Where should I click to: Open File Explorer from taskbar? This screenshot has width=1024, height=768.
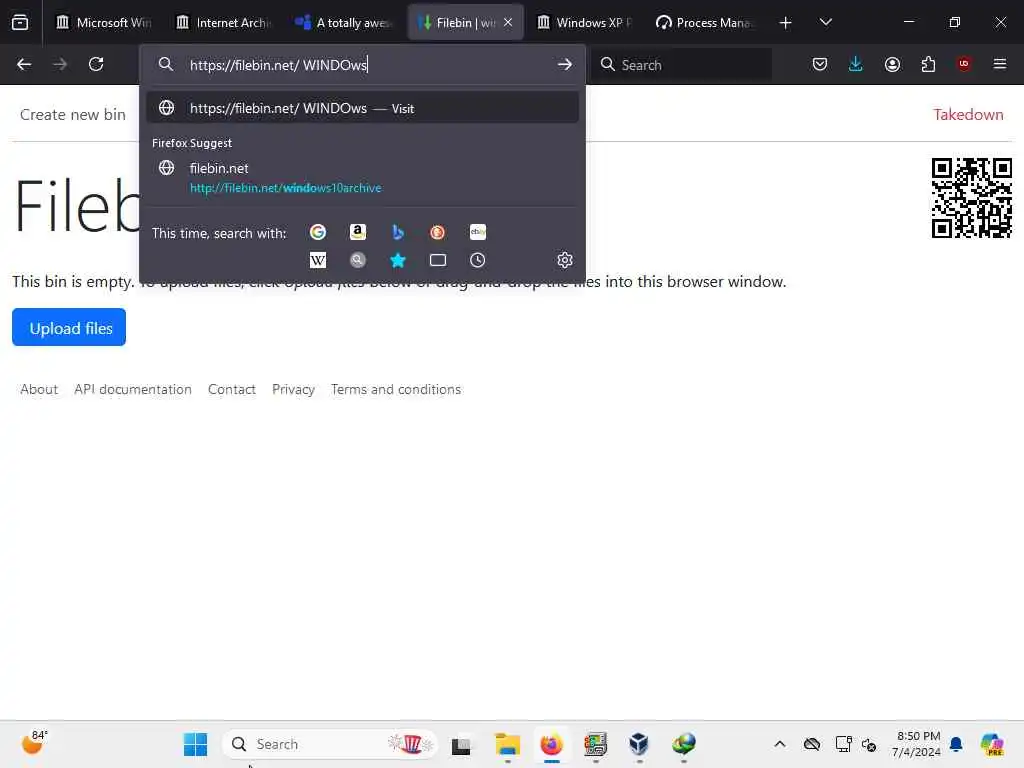tap(507, 744)
